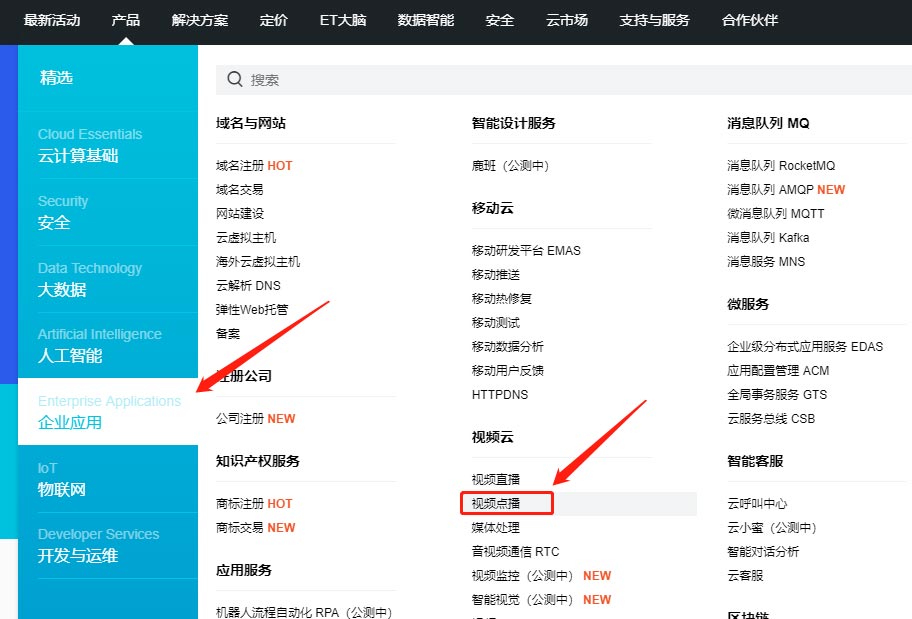Image resolution: width=912 pixels, height=619 pixels.
Task: Open 视频点播 product link
Action: [496, 503]
